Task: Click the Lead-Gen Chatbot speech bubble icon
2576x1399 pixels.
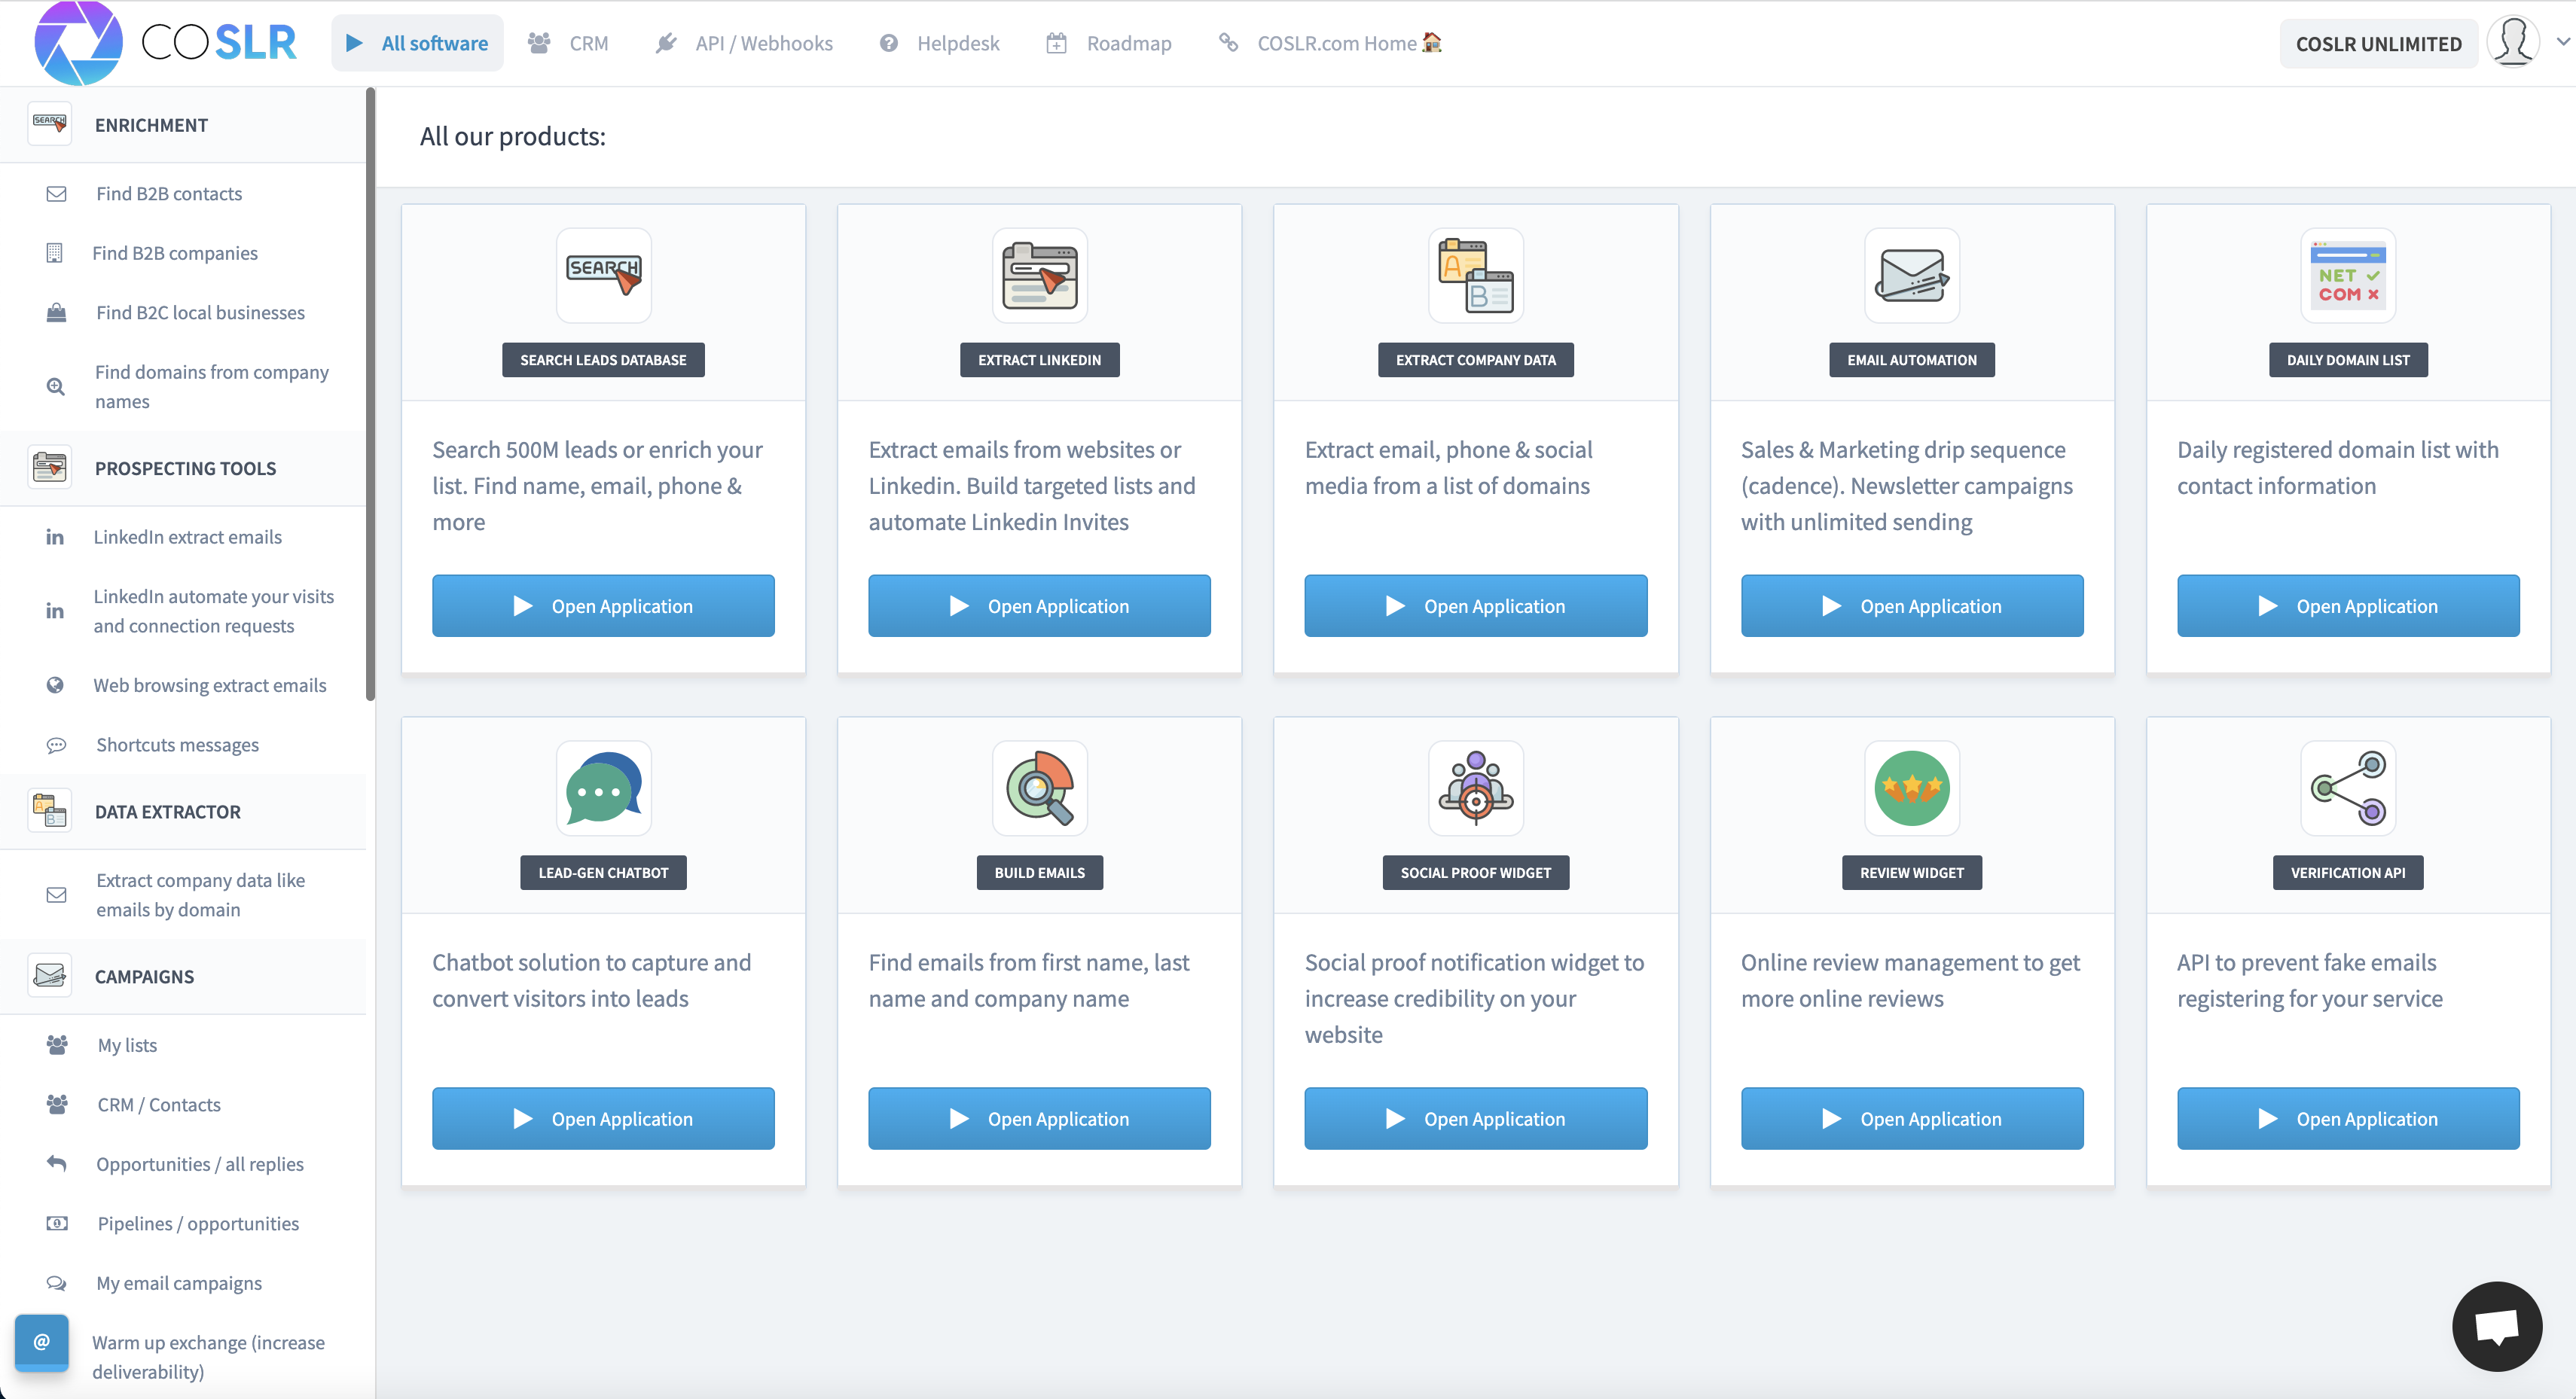Action: (x=603, y=788)
